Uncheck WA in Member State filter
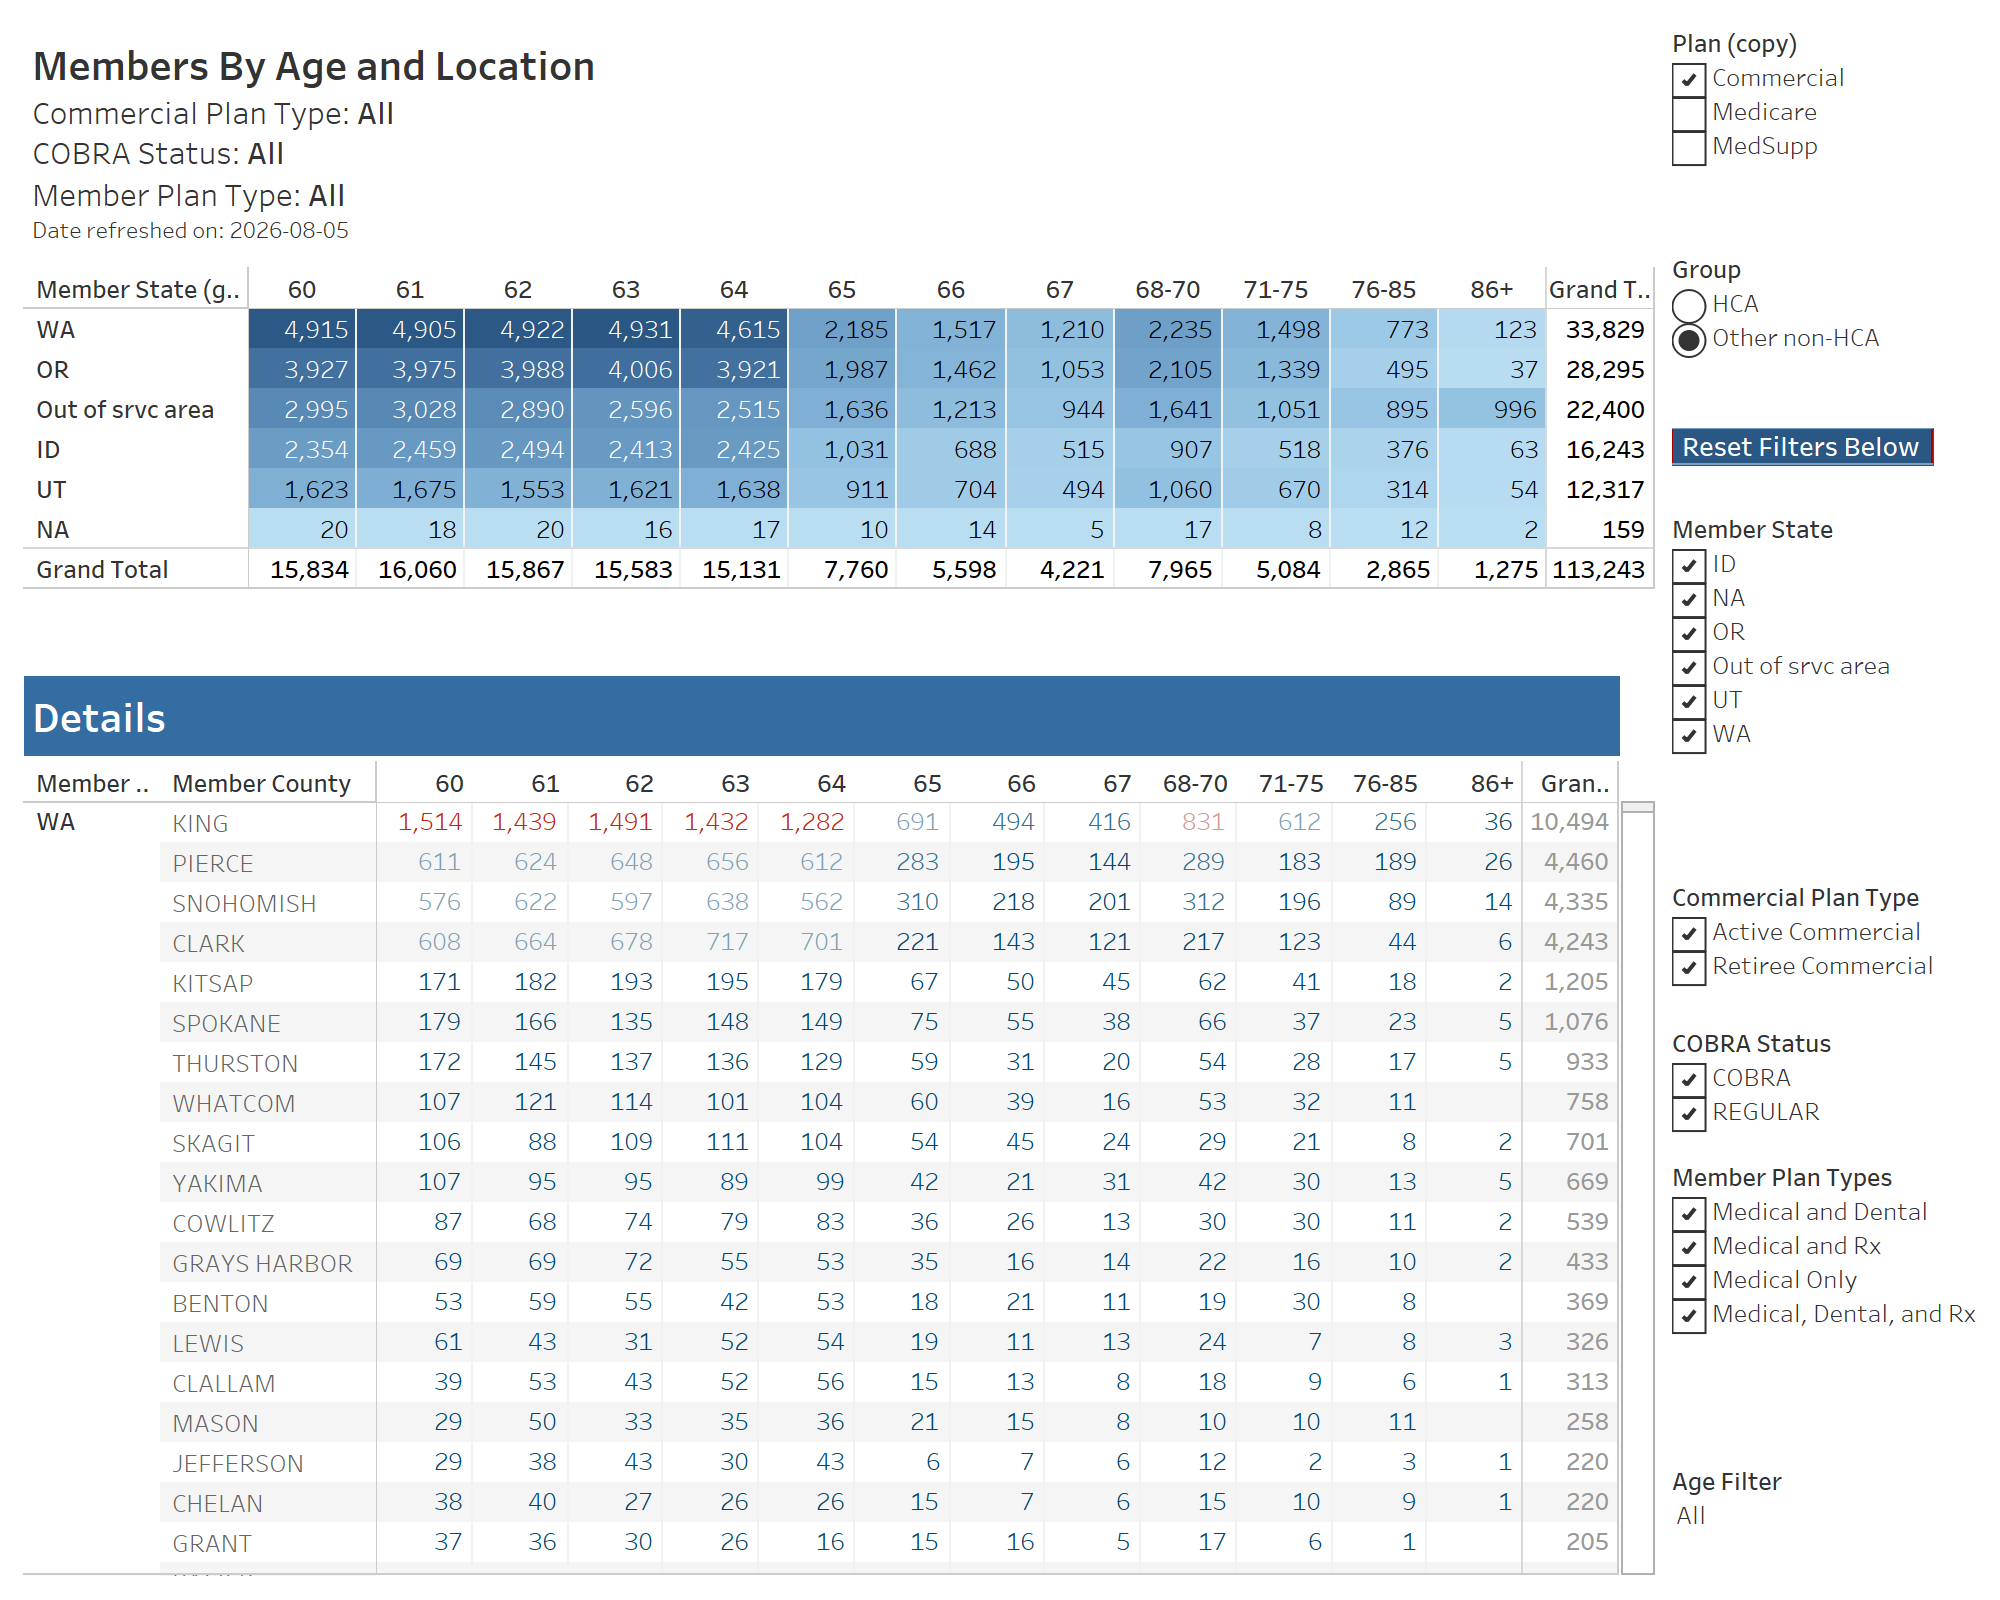Screen dimensions: 2000x1600 1689,735
